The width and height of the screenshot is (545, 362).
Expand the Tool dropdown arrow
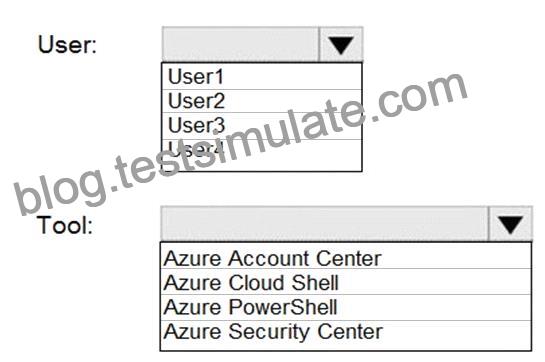[510, 224]
